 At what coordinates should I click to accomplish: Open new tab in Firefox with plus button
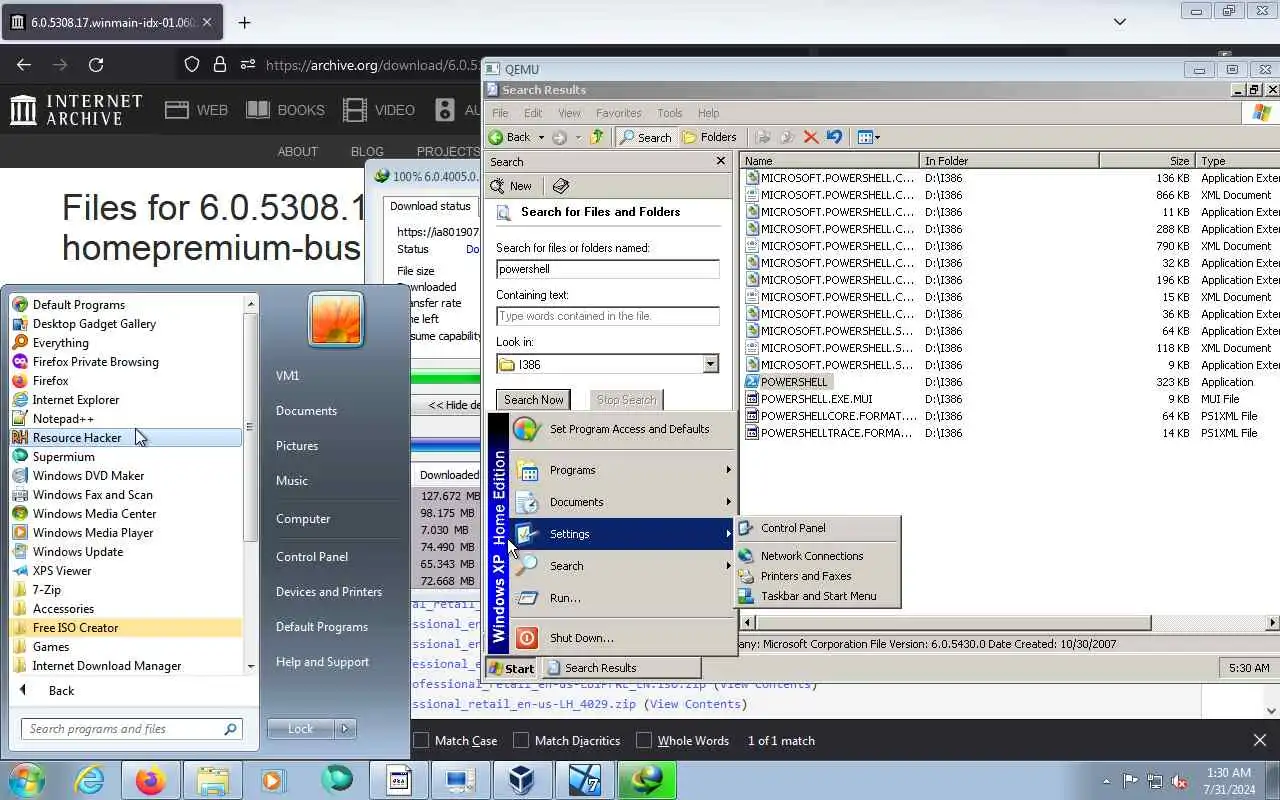pyautogui.click(x=244, y=22)
